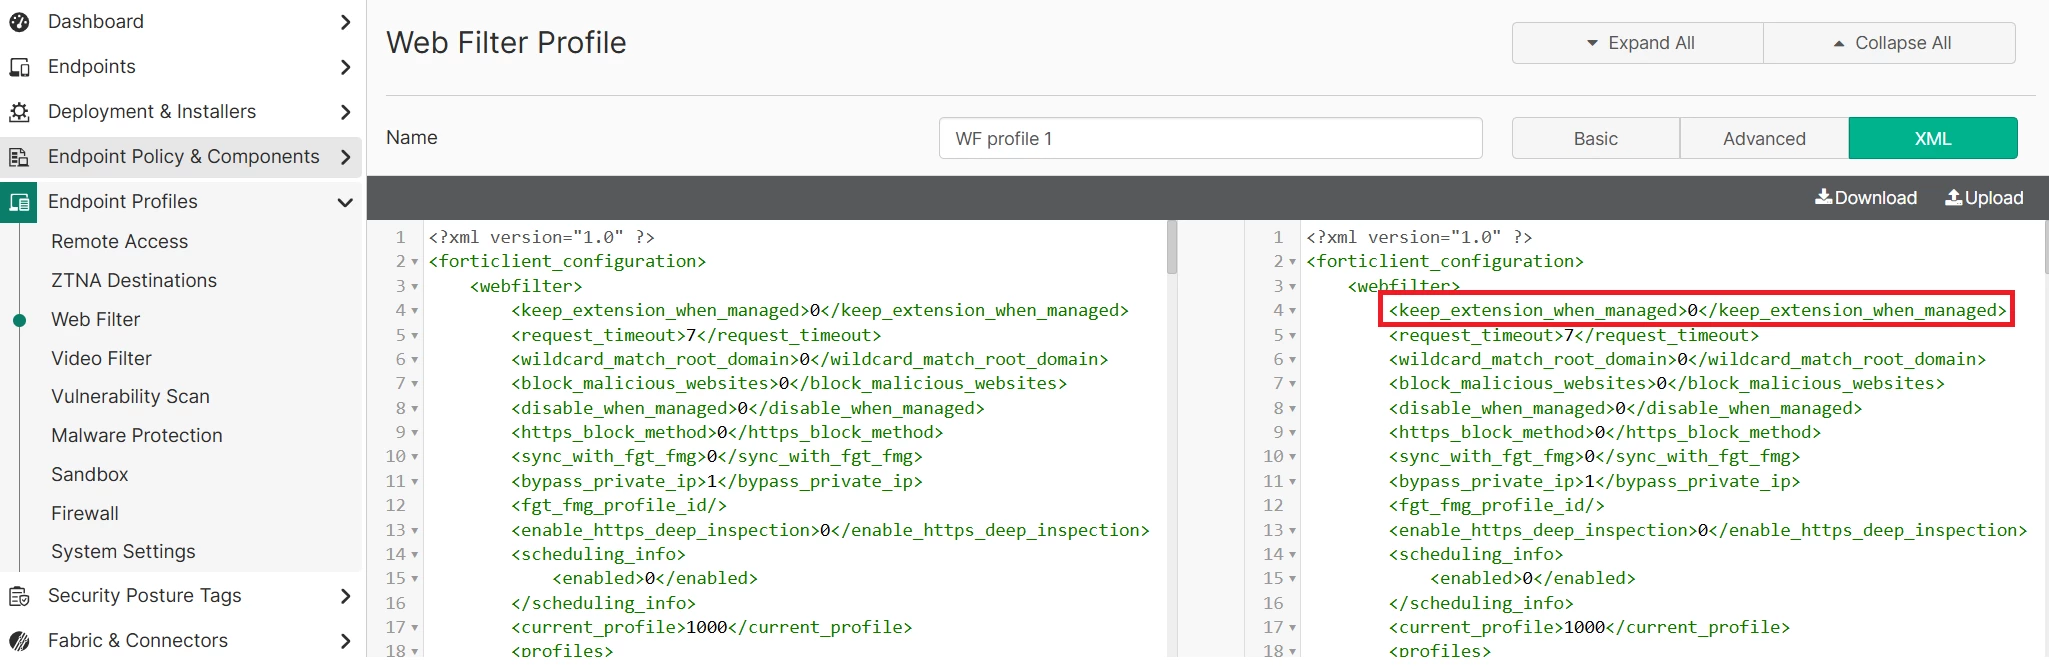Click Endpoints label in sidebar

[91, 67]
